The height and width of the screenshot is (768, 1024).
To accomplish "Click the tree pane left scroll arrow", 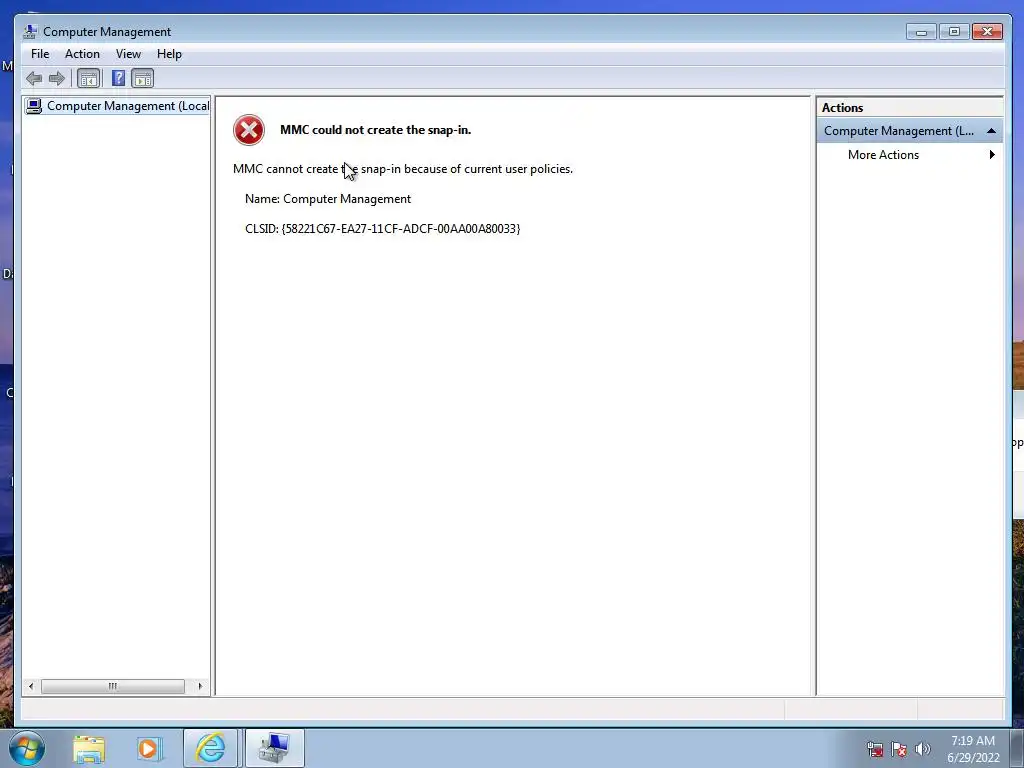I will coord(31,686).
